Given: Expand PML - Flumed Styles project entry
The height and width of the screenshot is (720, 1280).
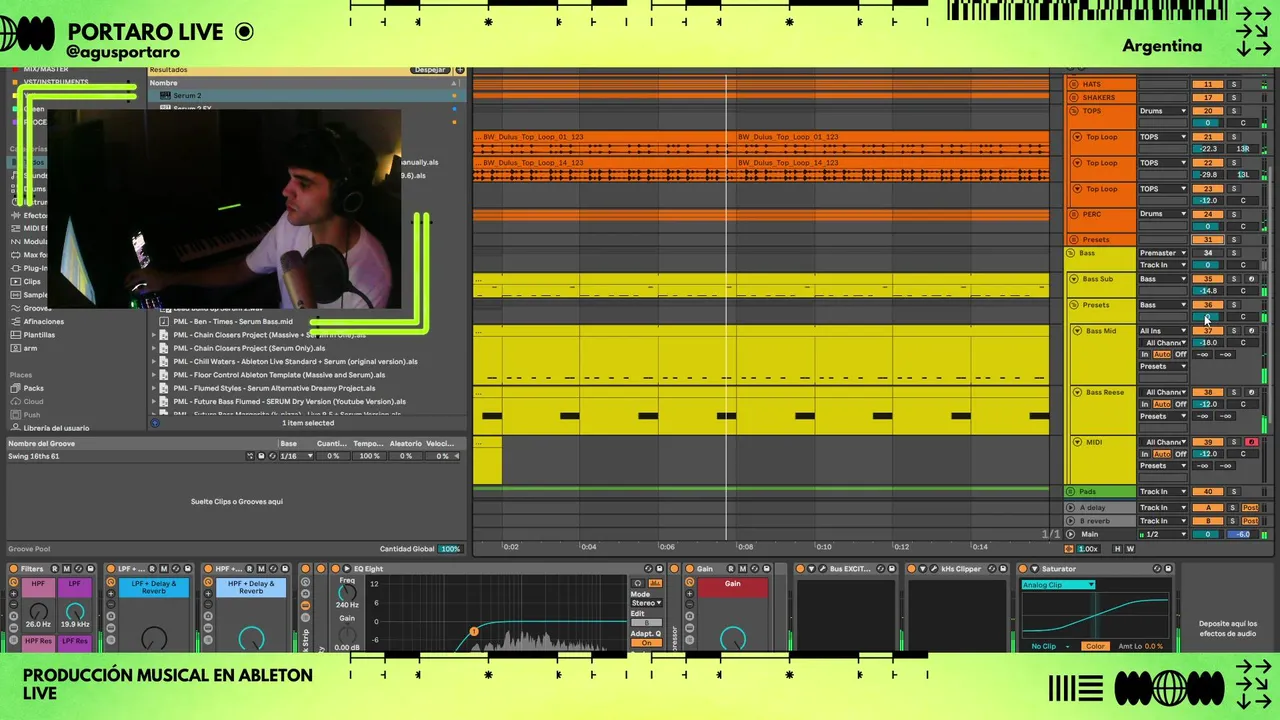Looking at the screenshot, I should (154, 388).
